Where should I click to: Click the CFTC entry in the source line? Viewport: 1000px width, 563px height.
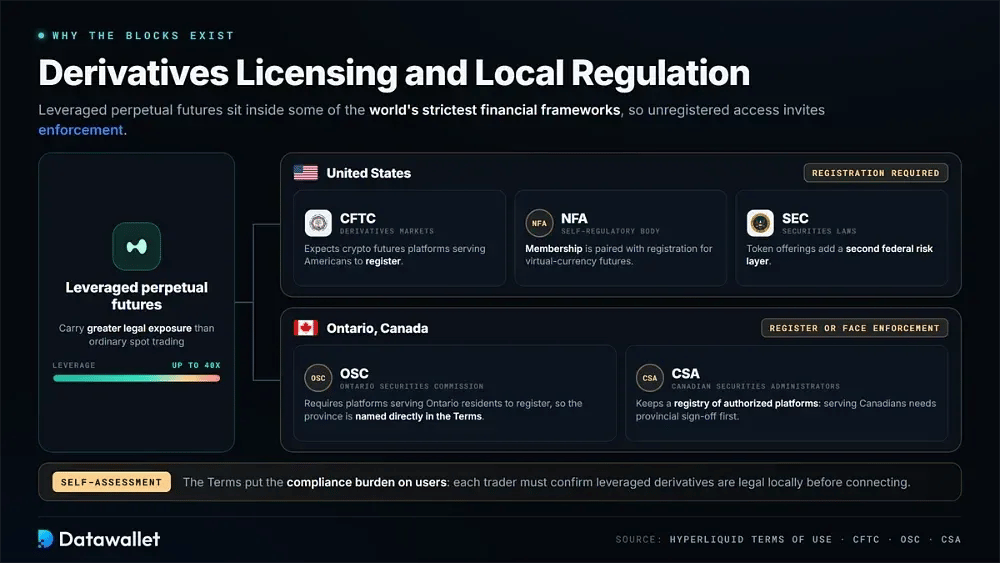tap(865, 539)
